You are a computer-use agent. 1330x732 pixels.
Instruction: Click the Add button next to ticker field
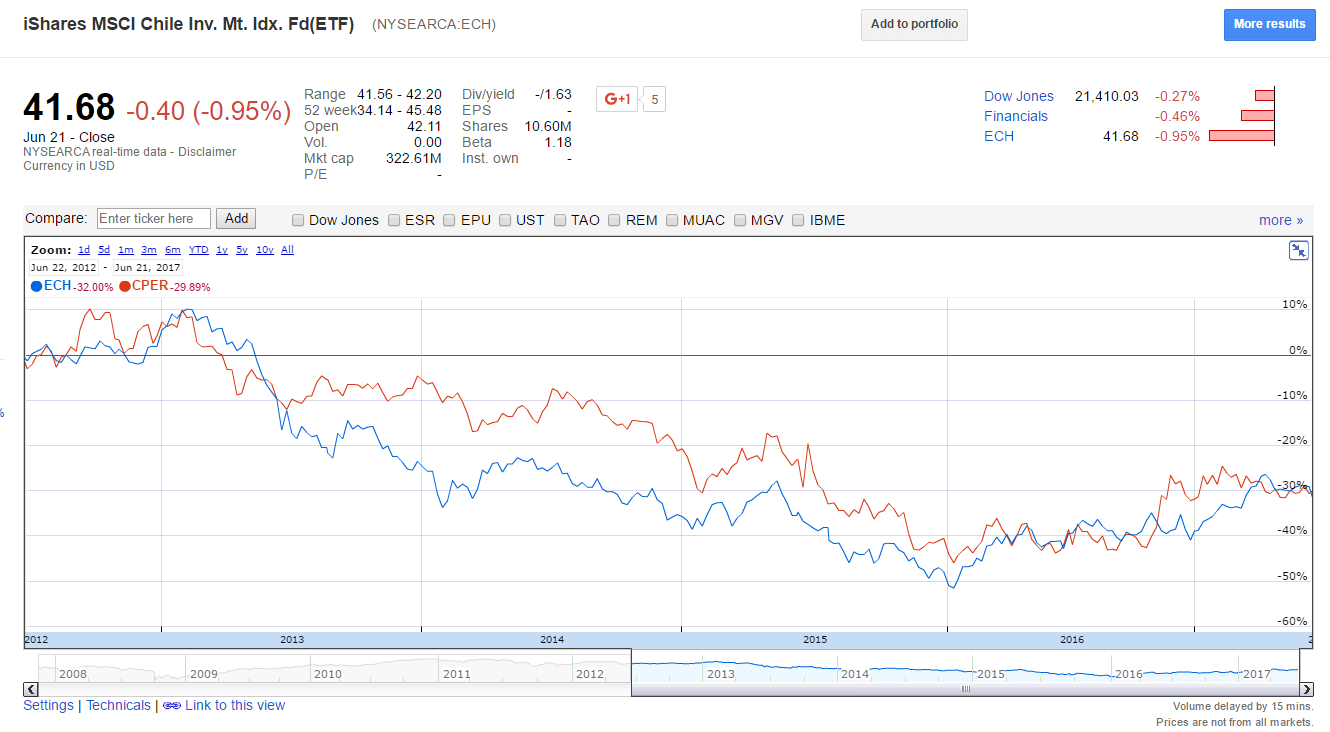[237, 218]
